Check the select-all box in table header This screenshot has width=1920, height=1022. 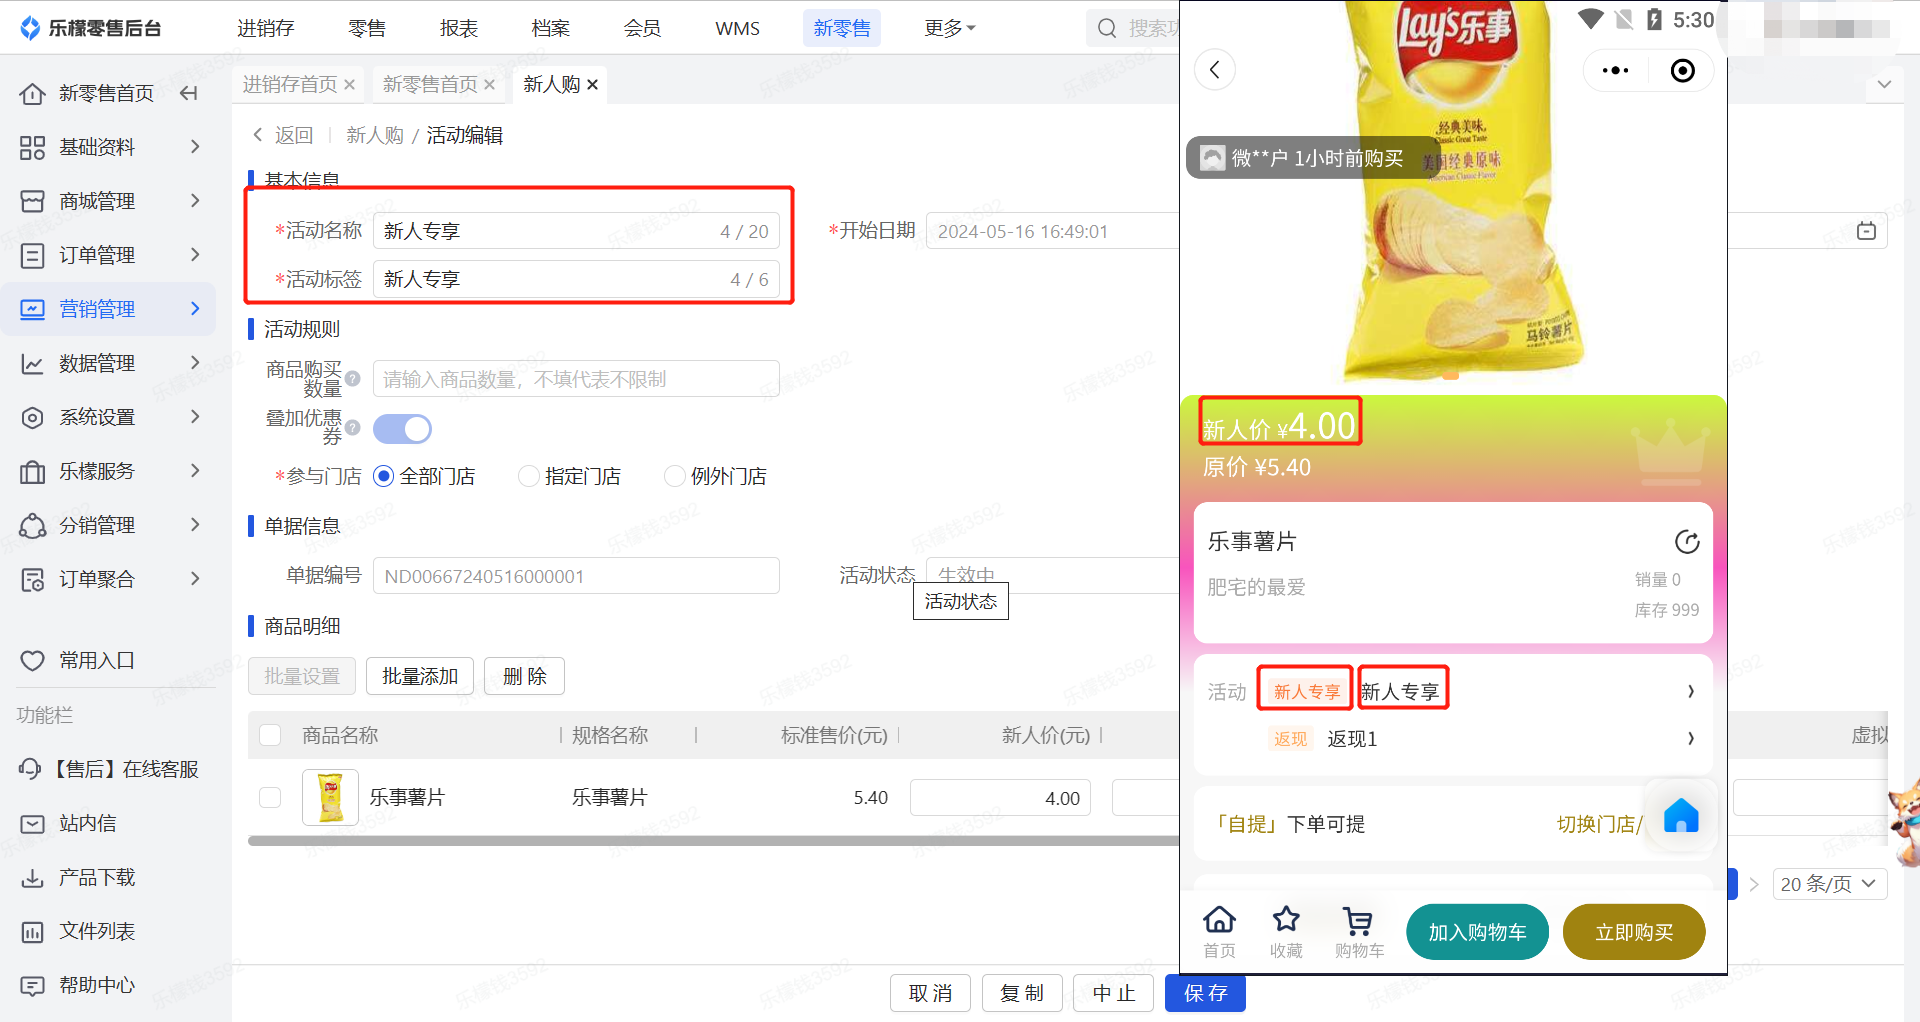point(270,735)
